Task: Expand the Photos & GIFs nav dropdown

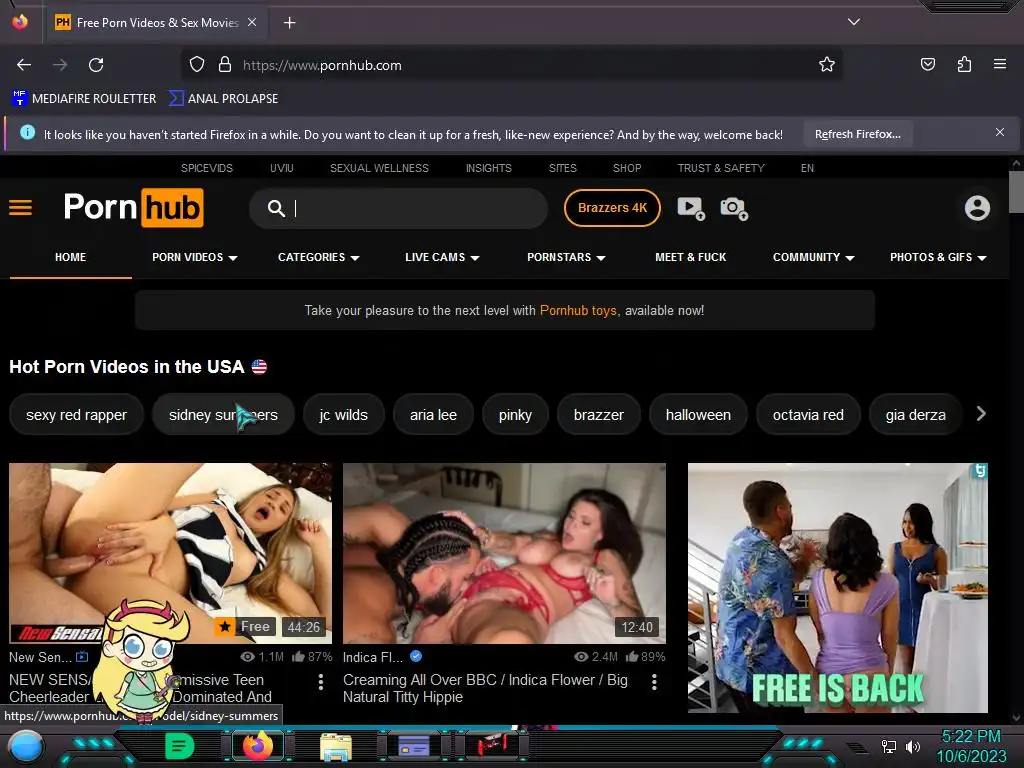Action: pyautogui.click(x=938, y=257)
